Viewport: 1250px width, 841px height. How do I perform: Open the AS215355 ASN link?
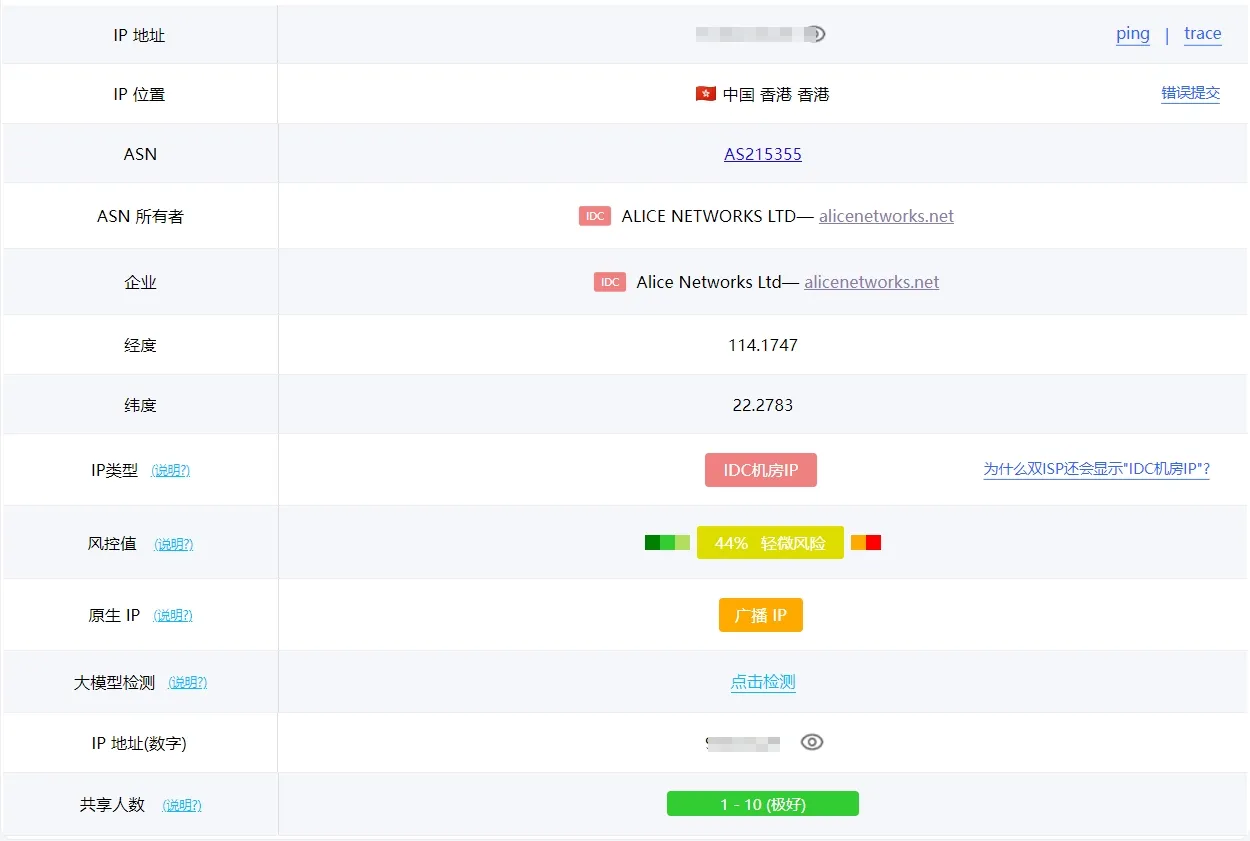(x=762, y=154)
